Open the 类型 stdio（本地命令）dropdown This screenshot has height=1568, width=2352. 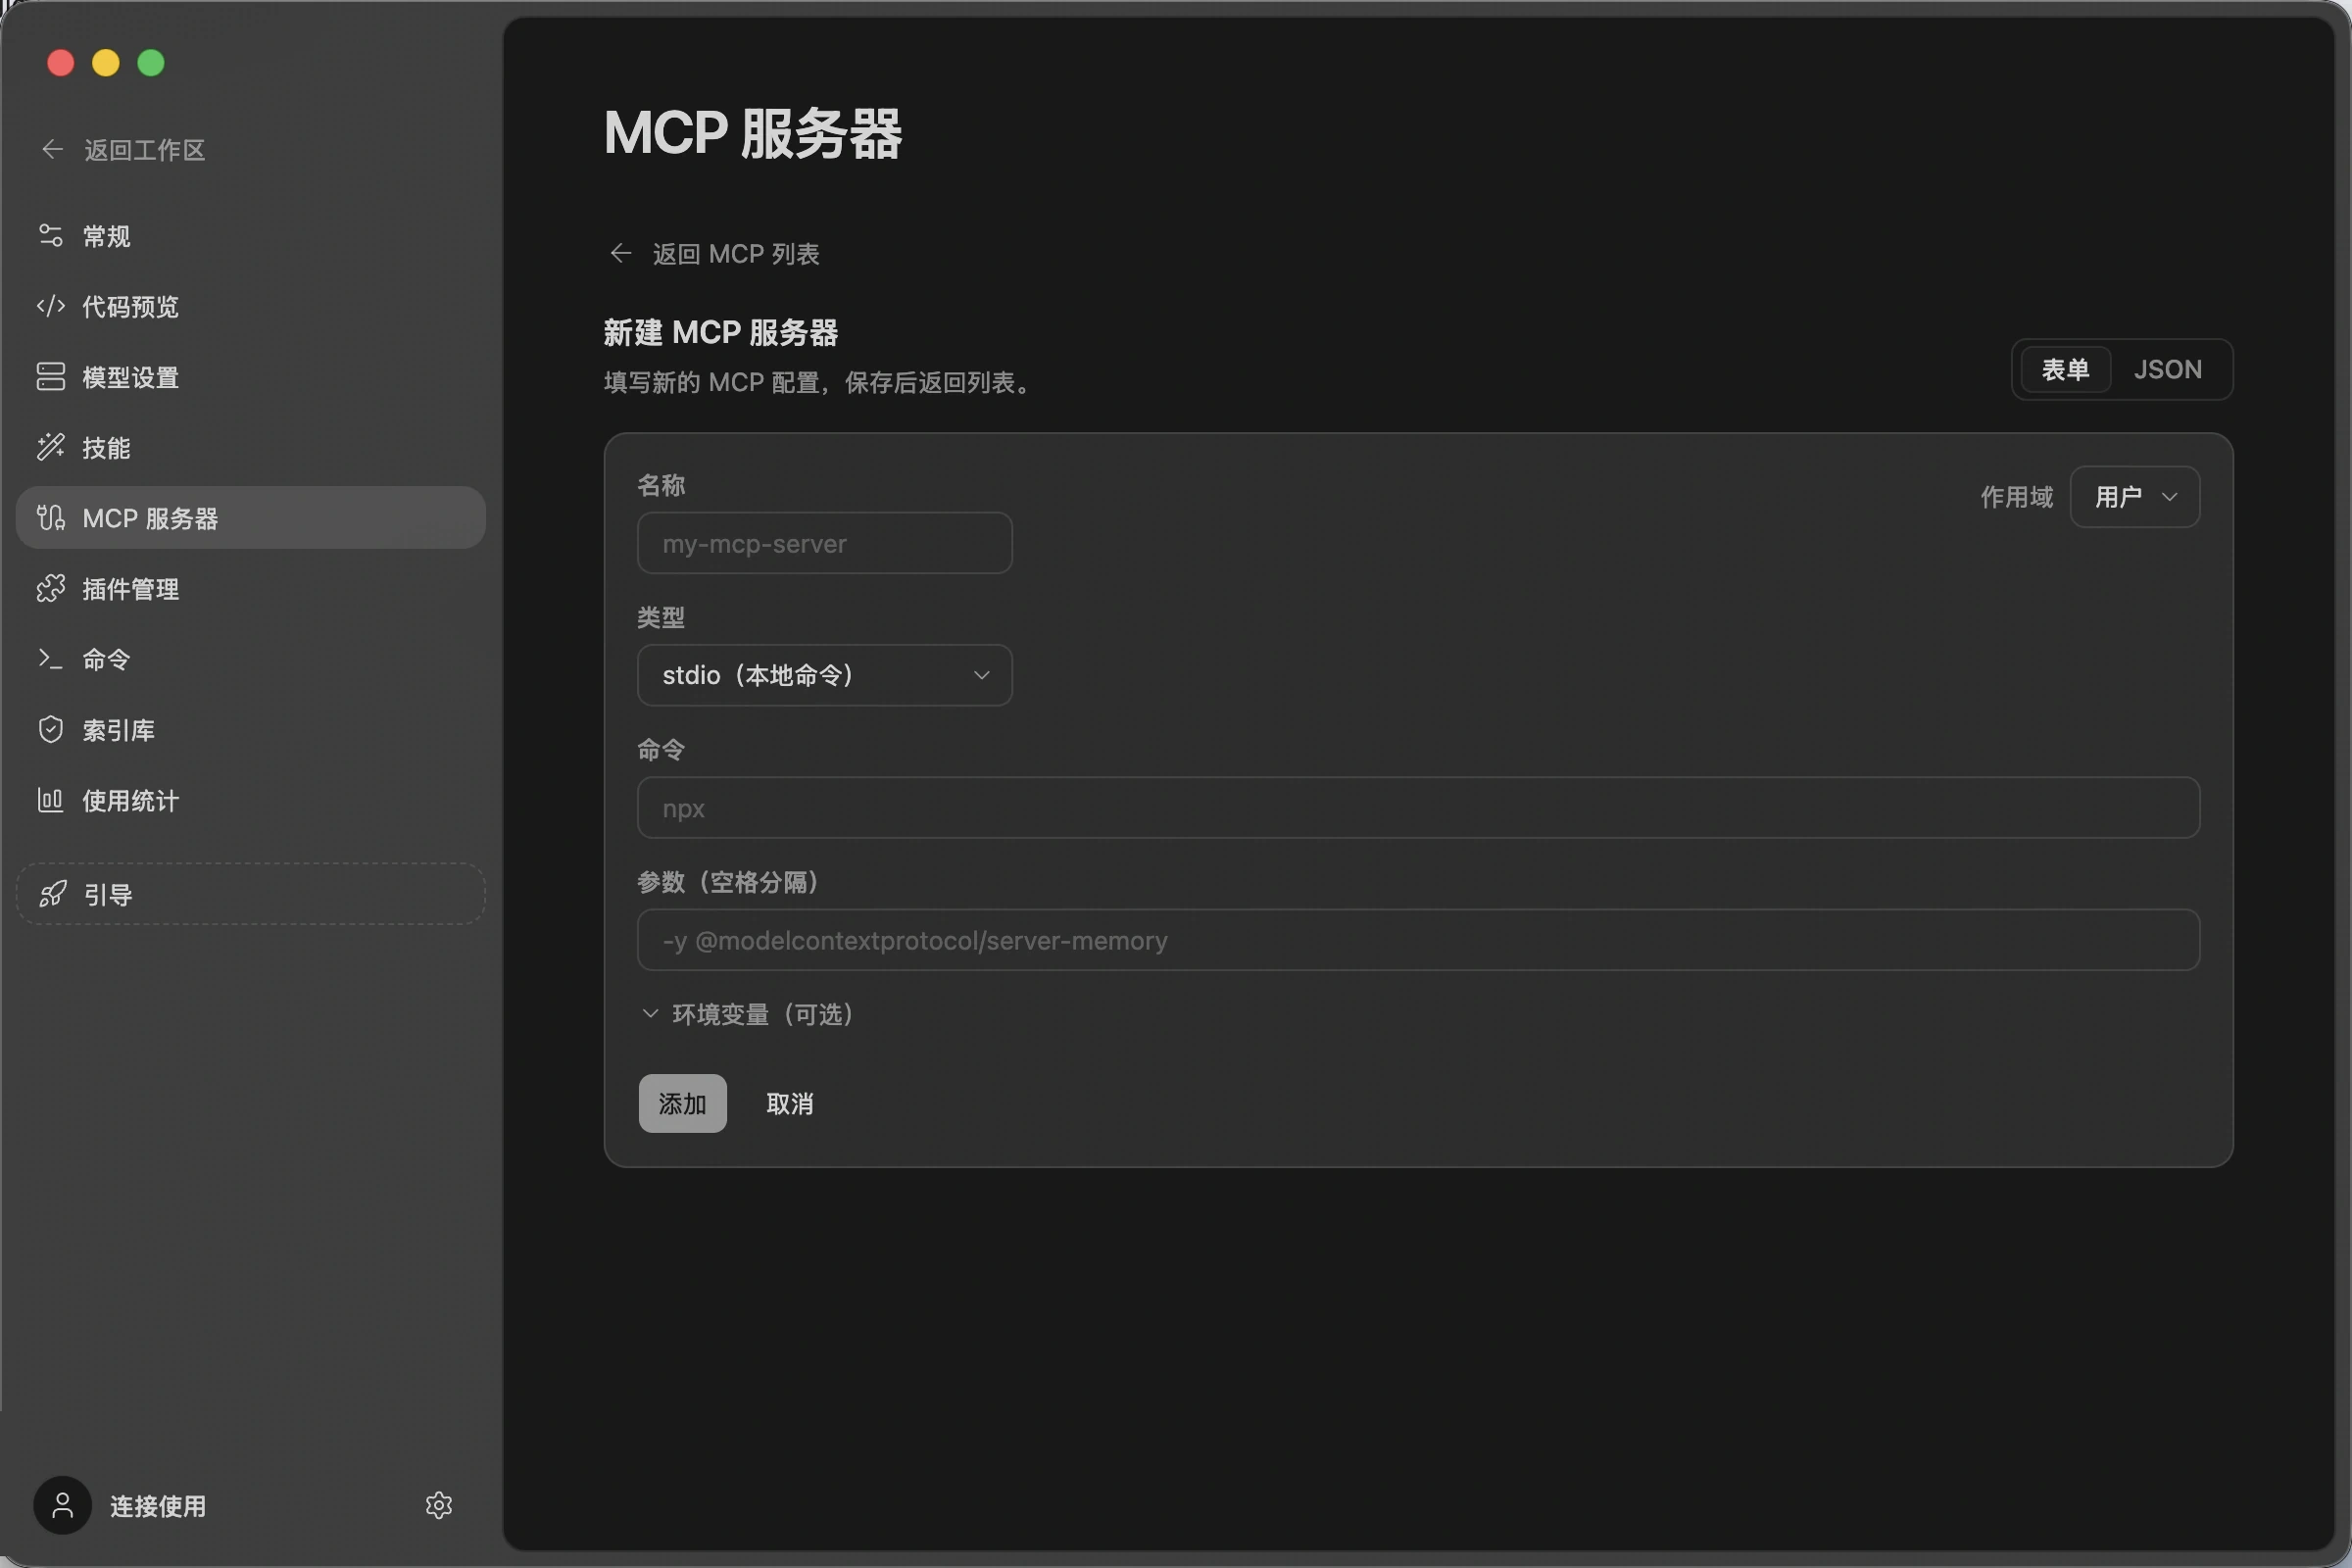824,675
